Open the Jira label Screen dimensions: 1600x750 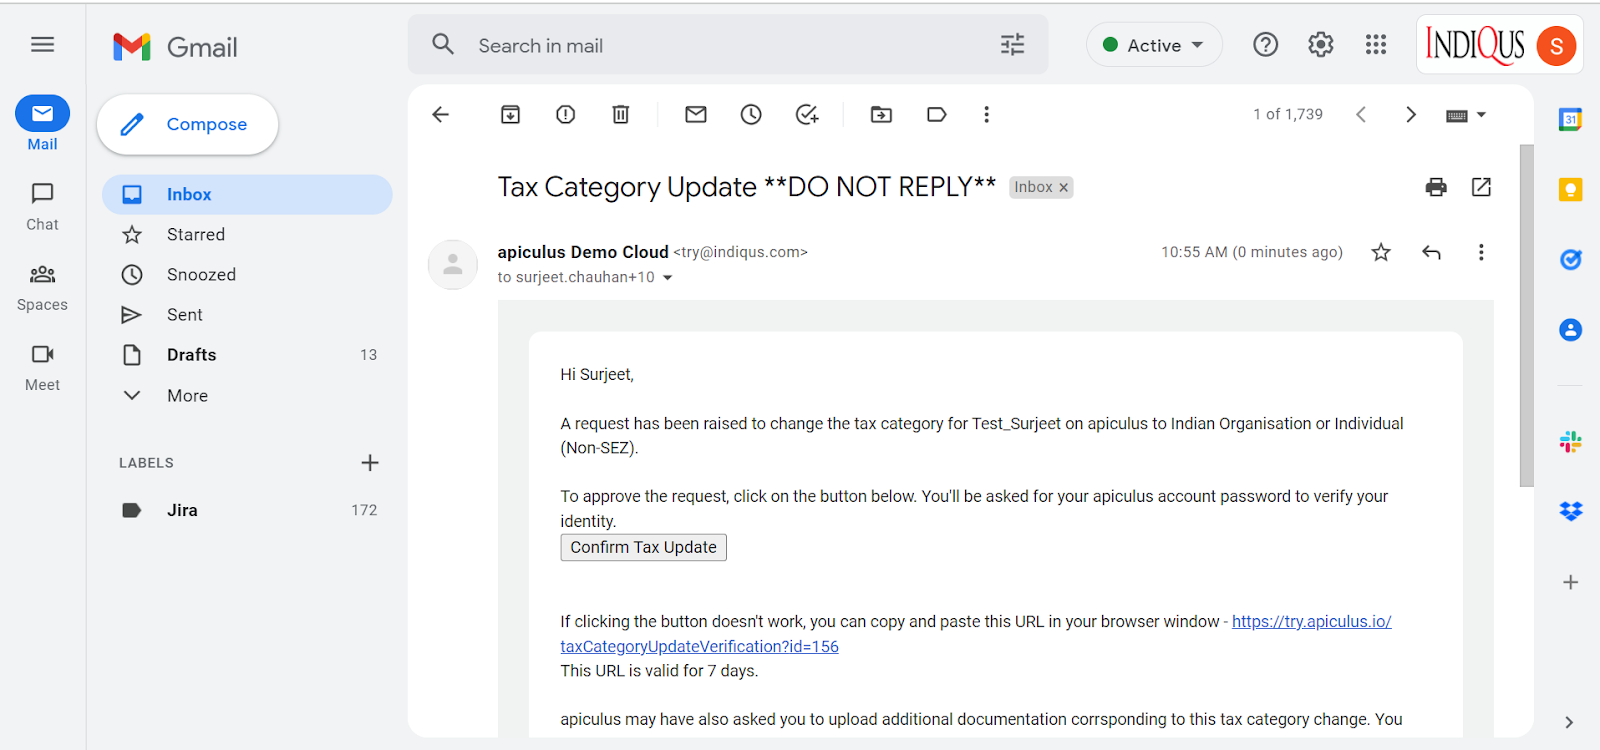[247, 510]
